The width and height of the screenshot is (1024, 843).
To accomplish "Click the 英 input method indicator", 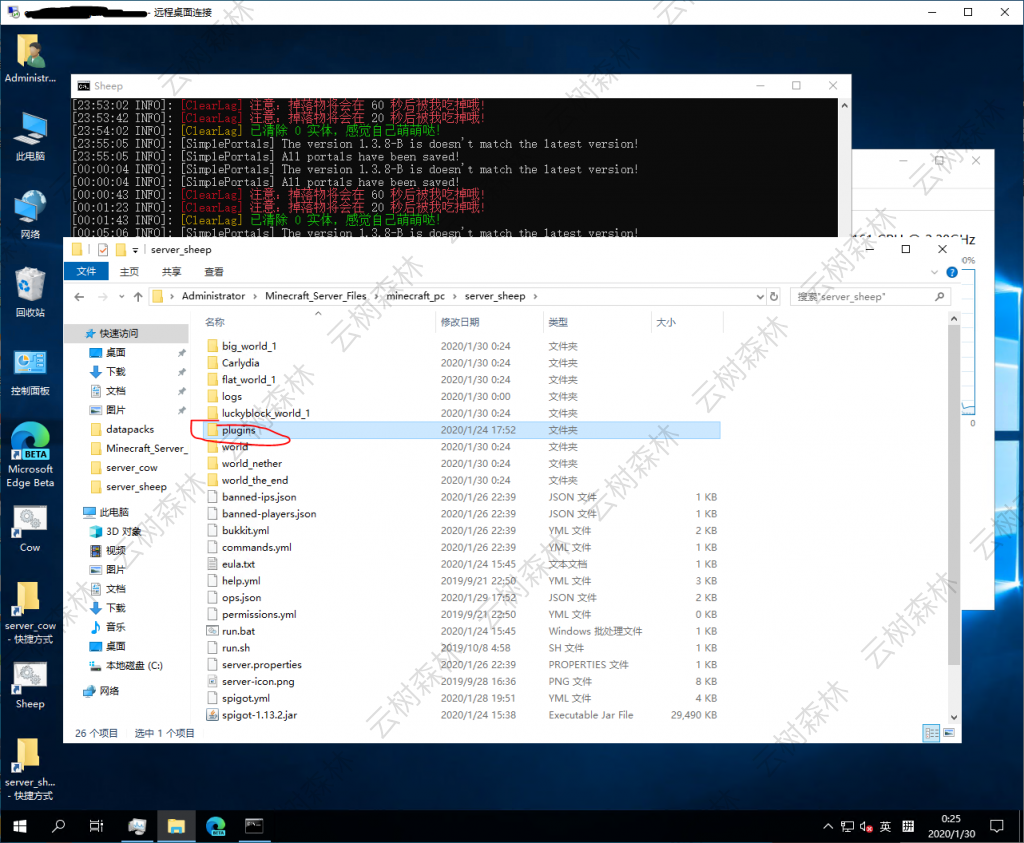I will (885, 827).
